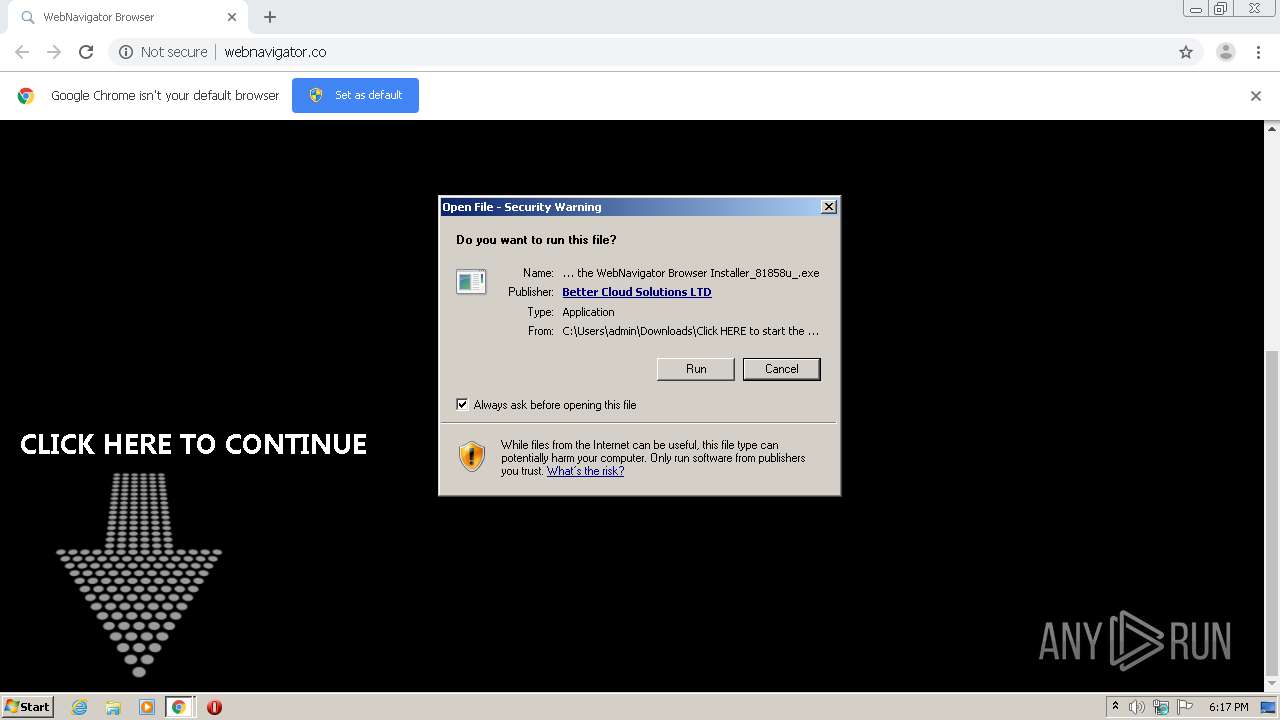Click the page vertical scrollbar thumb

pyautogui.click(x=1272, y=513)
